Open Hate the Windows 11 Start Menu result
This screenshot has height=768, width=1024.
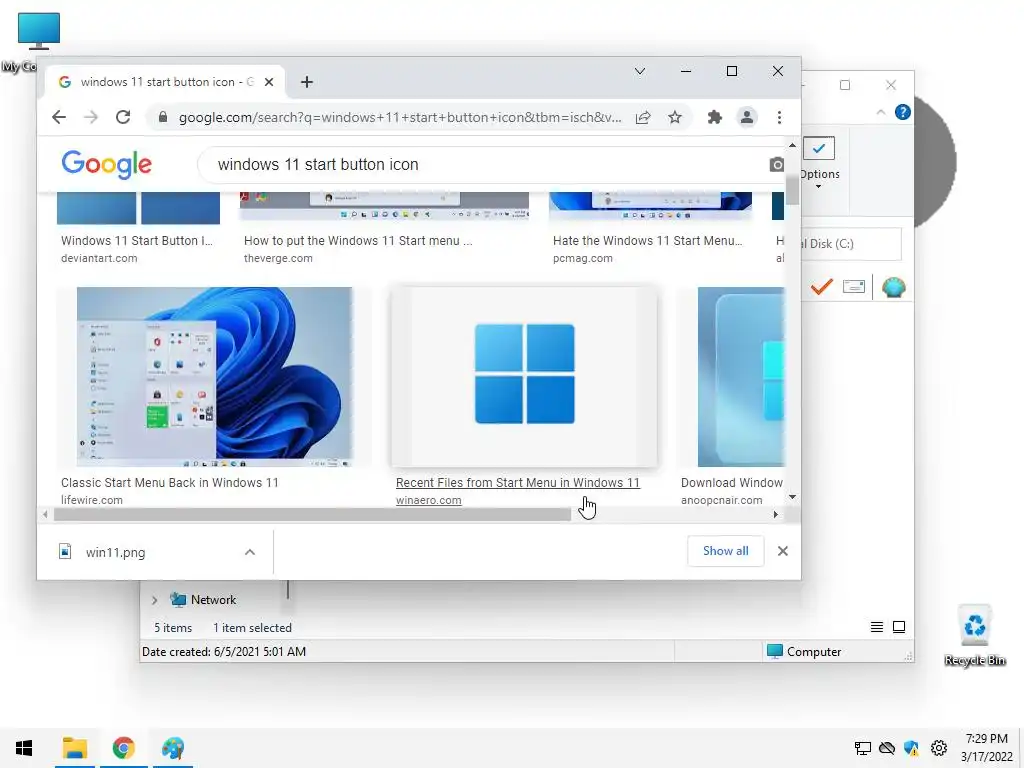(x=647, y=240)
